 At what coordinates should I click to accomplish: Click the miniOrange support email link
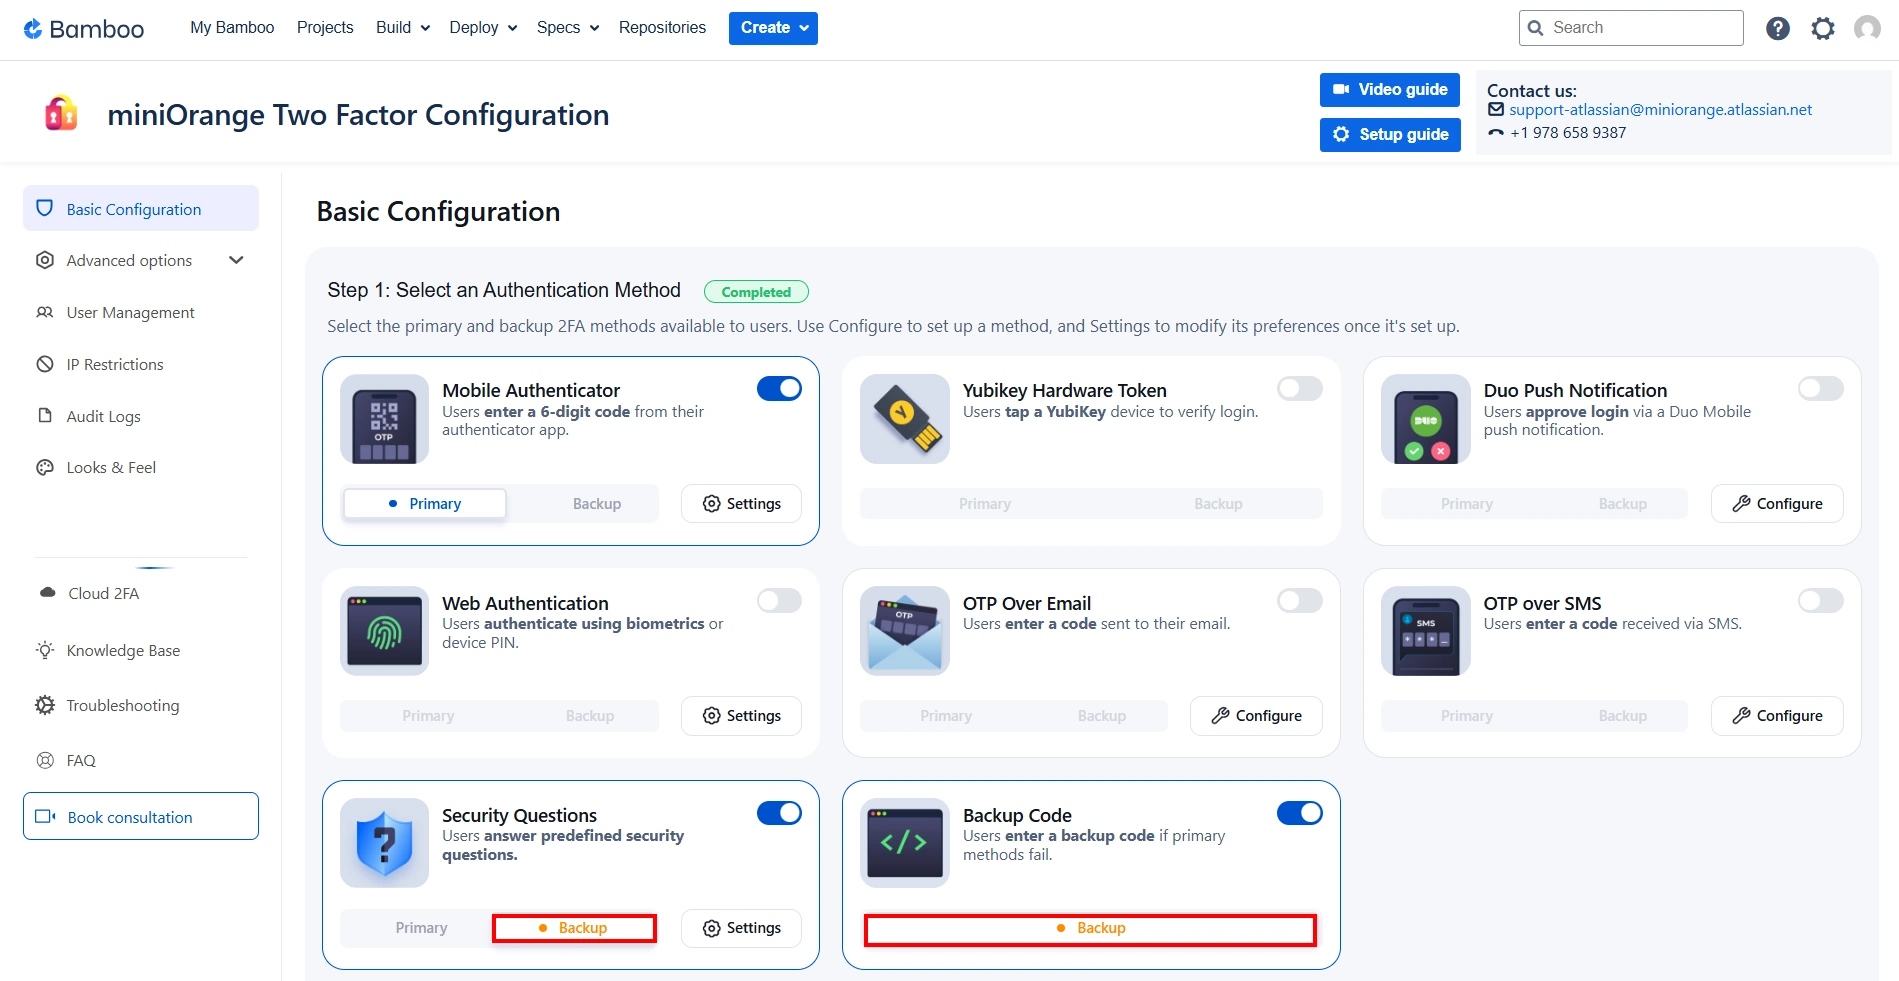1660,110
